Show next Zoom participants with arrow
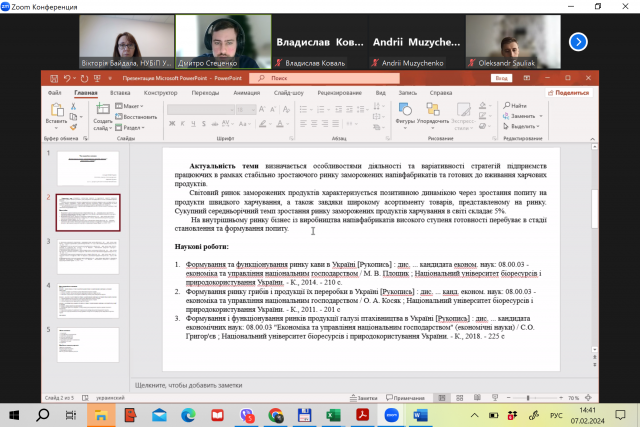This screenshot has height=427, width=640. [x=578, y=41]
